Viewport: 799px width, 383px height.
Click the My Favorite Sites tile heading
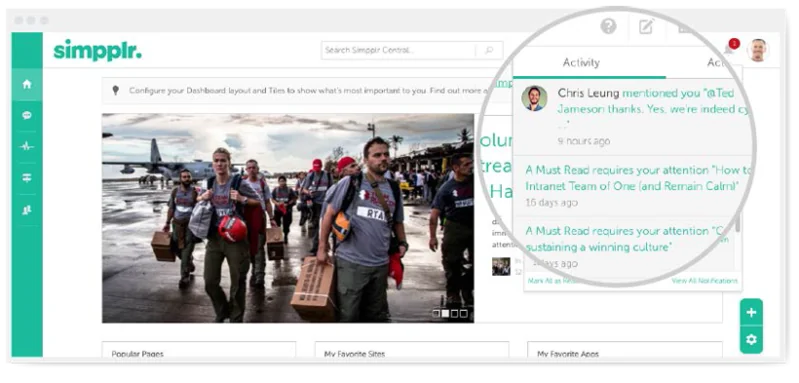pyautogui.click(x=355, y=354)
